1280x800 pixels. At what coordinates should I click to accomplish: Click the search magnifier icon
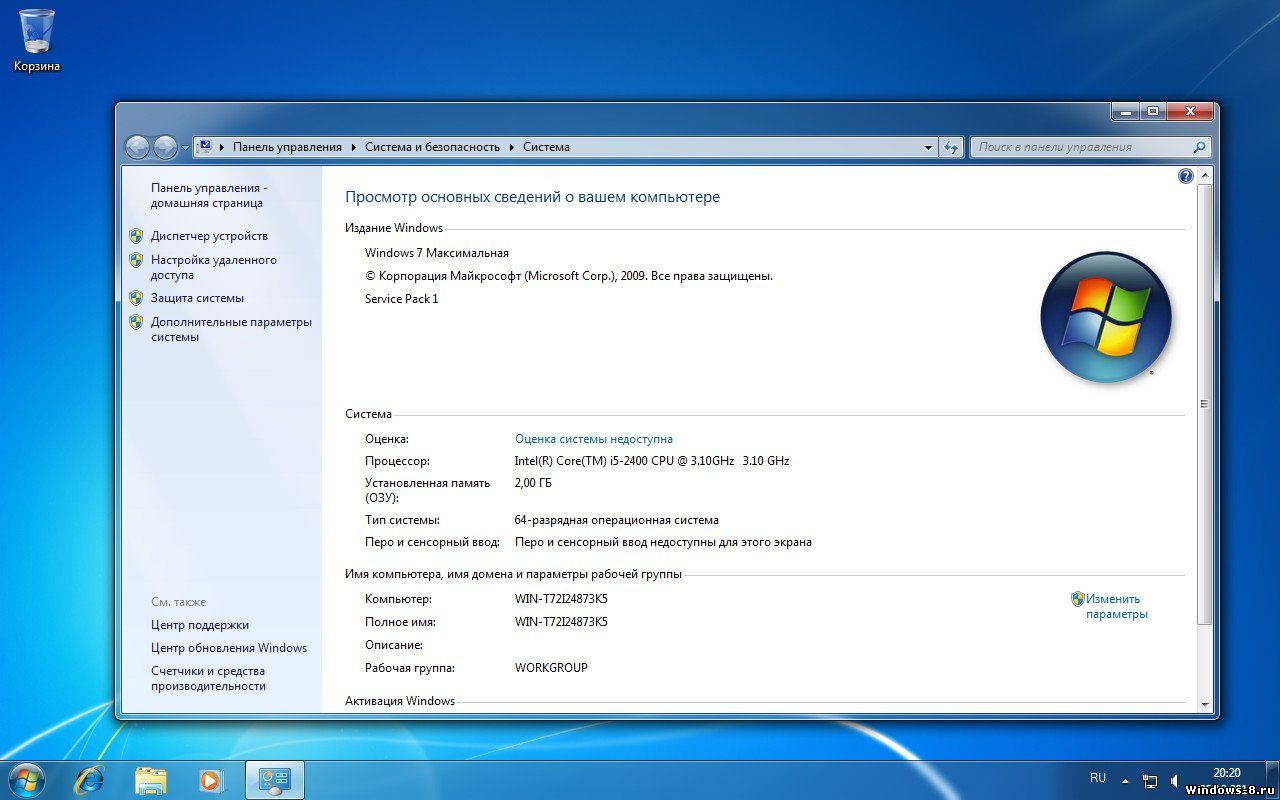point(1200,147)
